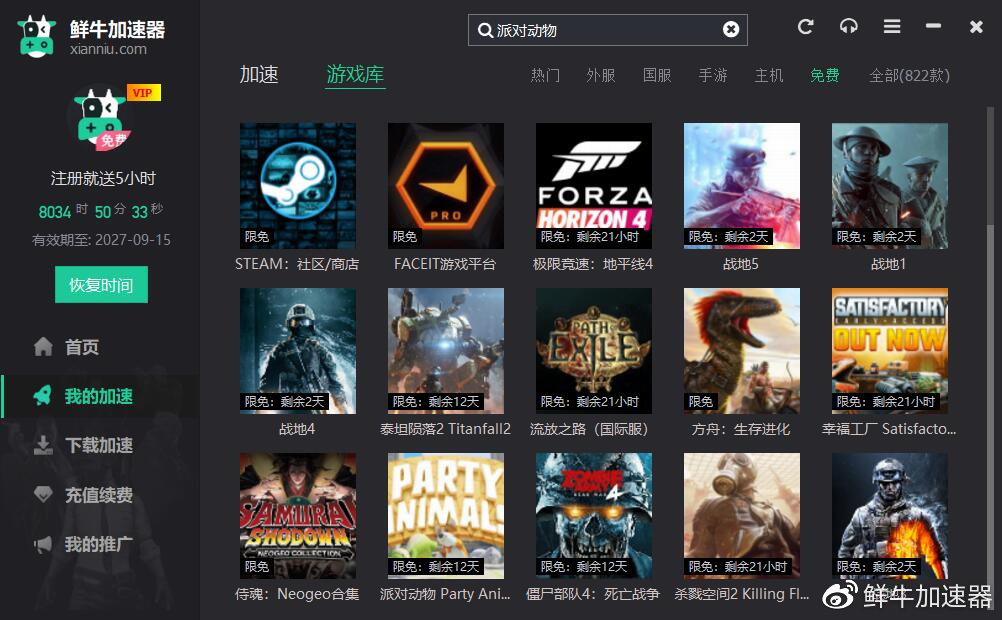Click the 侍魂：Neogeo合集 title
Viewport: 1002px width, 620px height.
[x=297, y=594]
